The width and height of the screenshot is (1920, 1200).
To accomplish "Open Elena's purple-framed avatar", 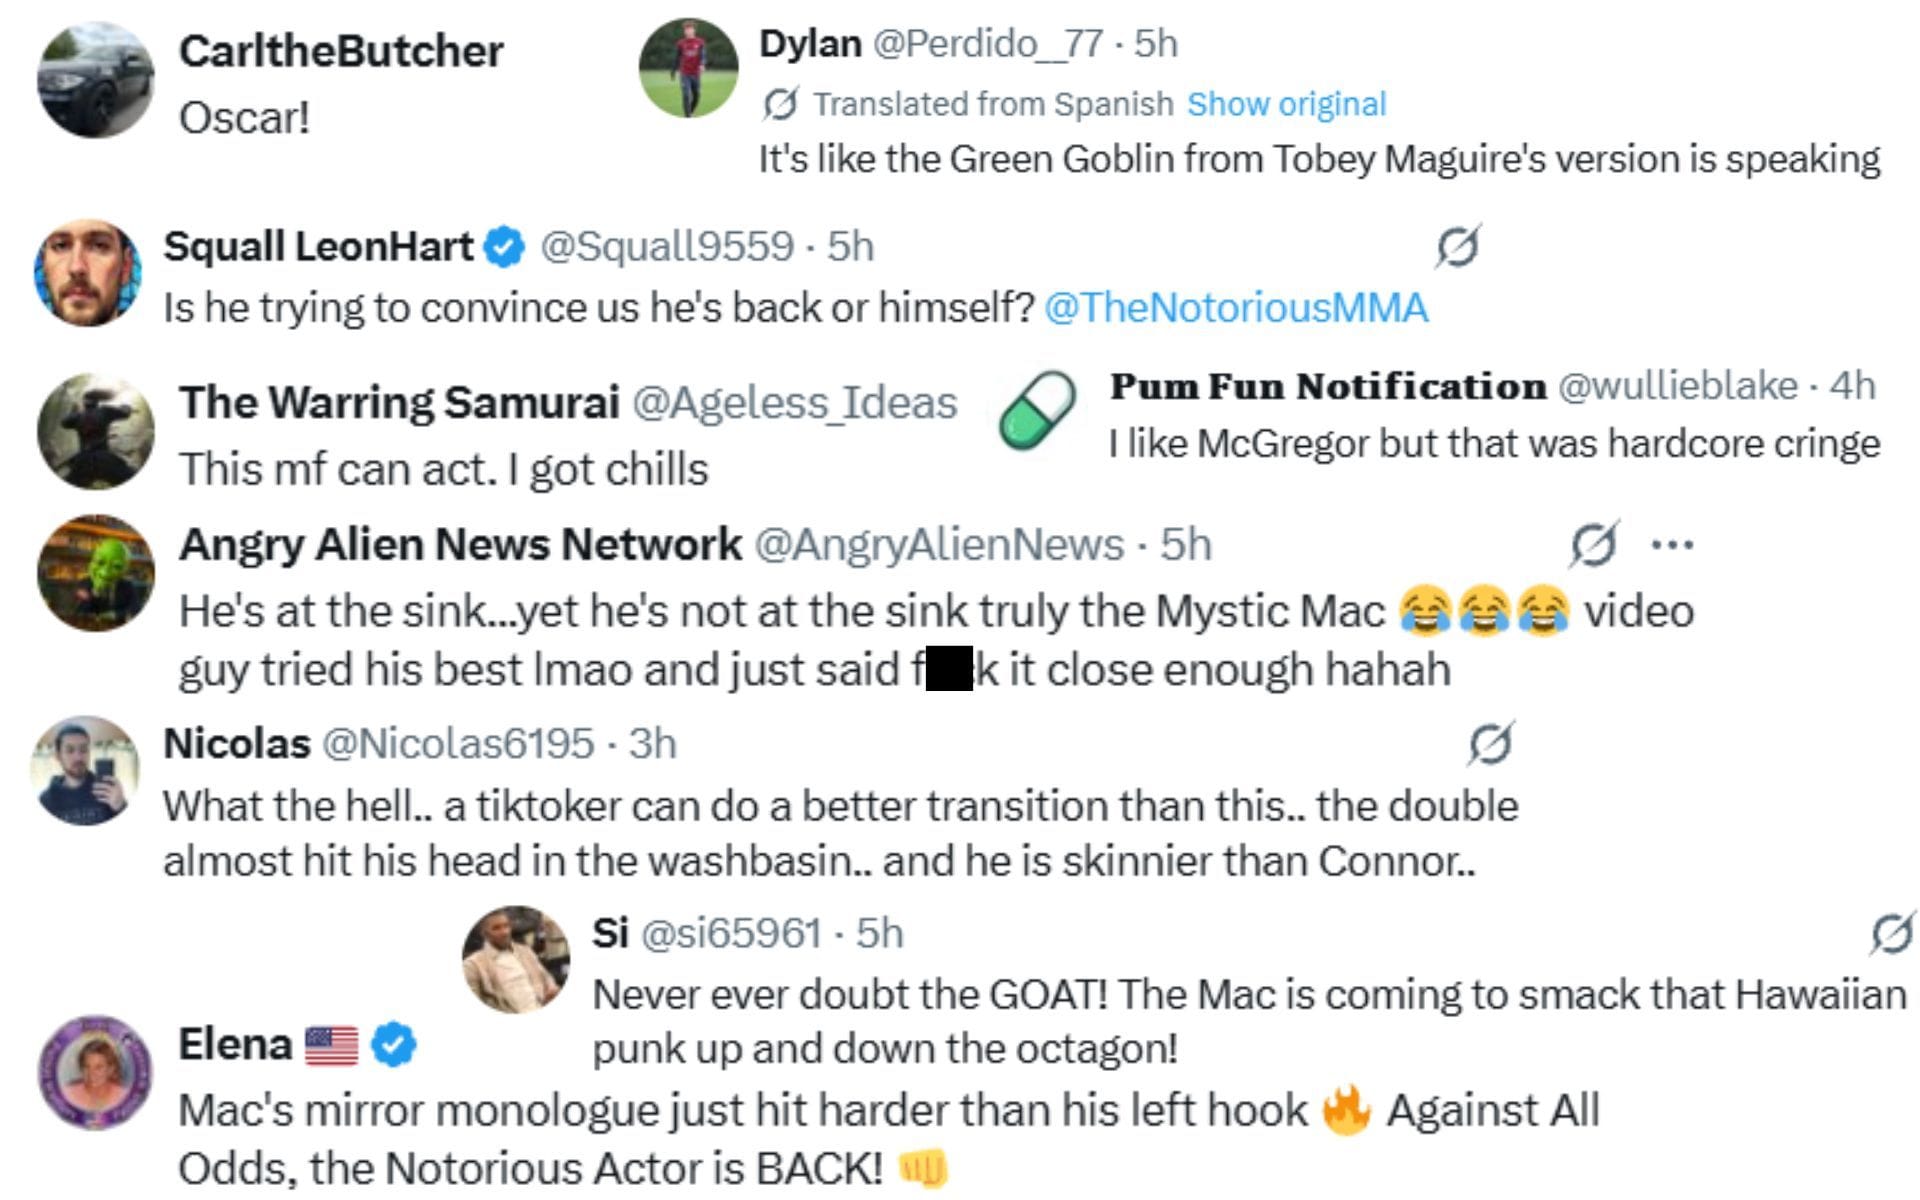I will 96,1073.
